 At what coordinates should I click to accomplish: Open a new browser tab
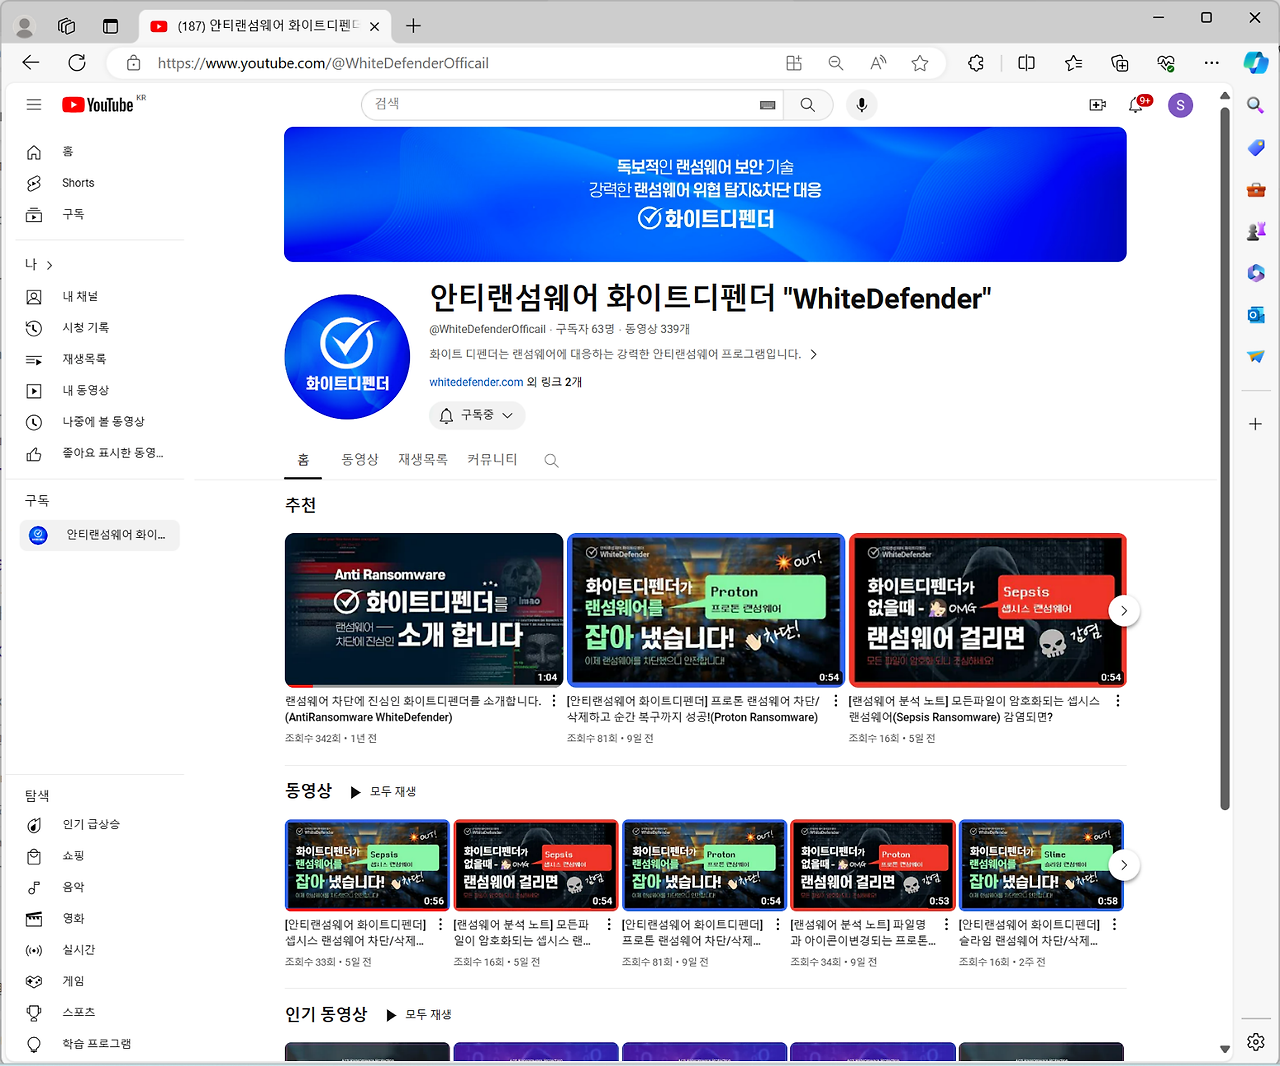pos(414,26)
